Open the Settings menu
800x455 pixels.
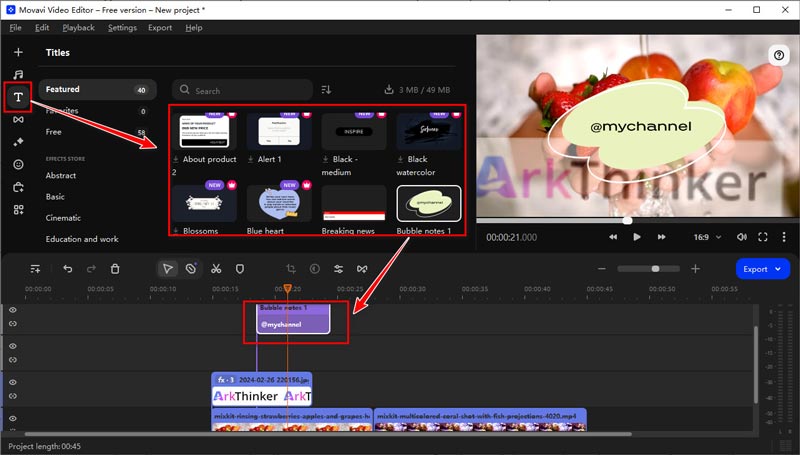pos(122,28)
